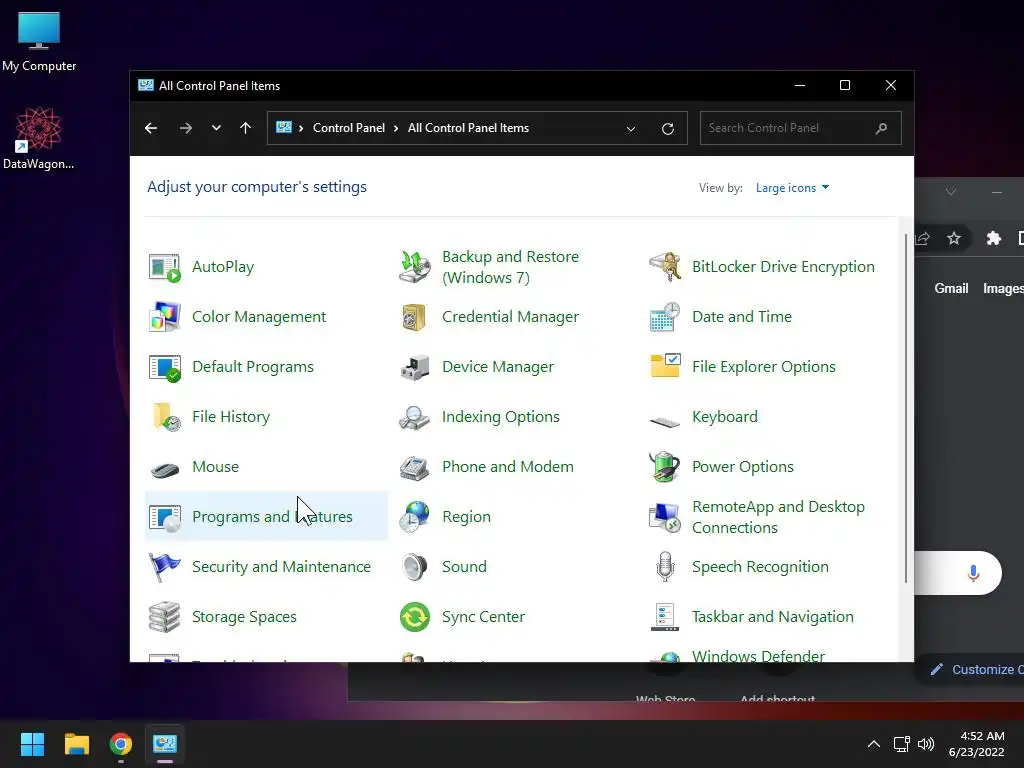Viewport: 1024px width, 768px height.
Task: Click the File Explorer Options icon
Action: pyautogui.click(x=665, y=366)
